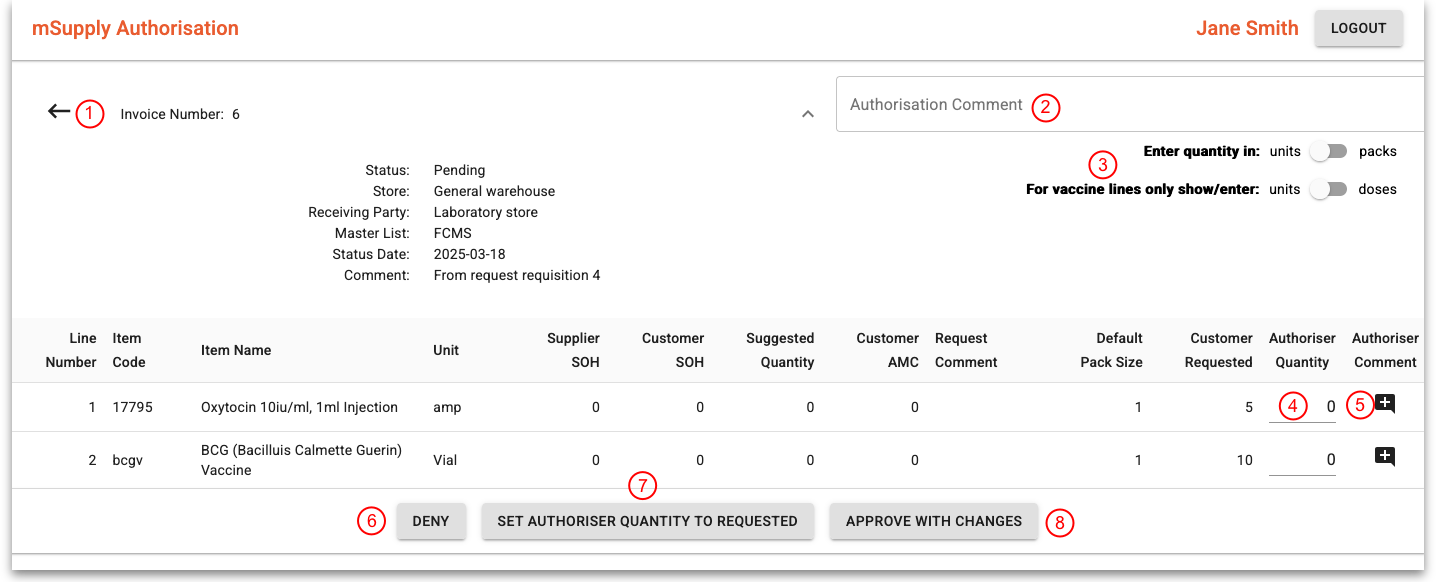Switch vaccine lines from units to doses

click(x=1329, y=189)
